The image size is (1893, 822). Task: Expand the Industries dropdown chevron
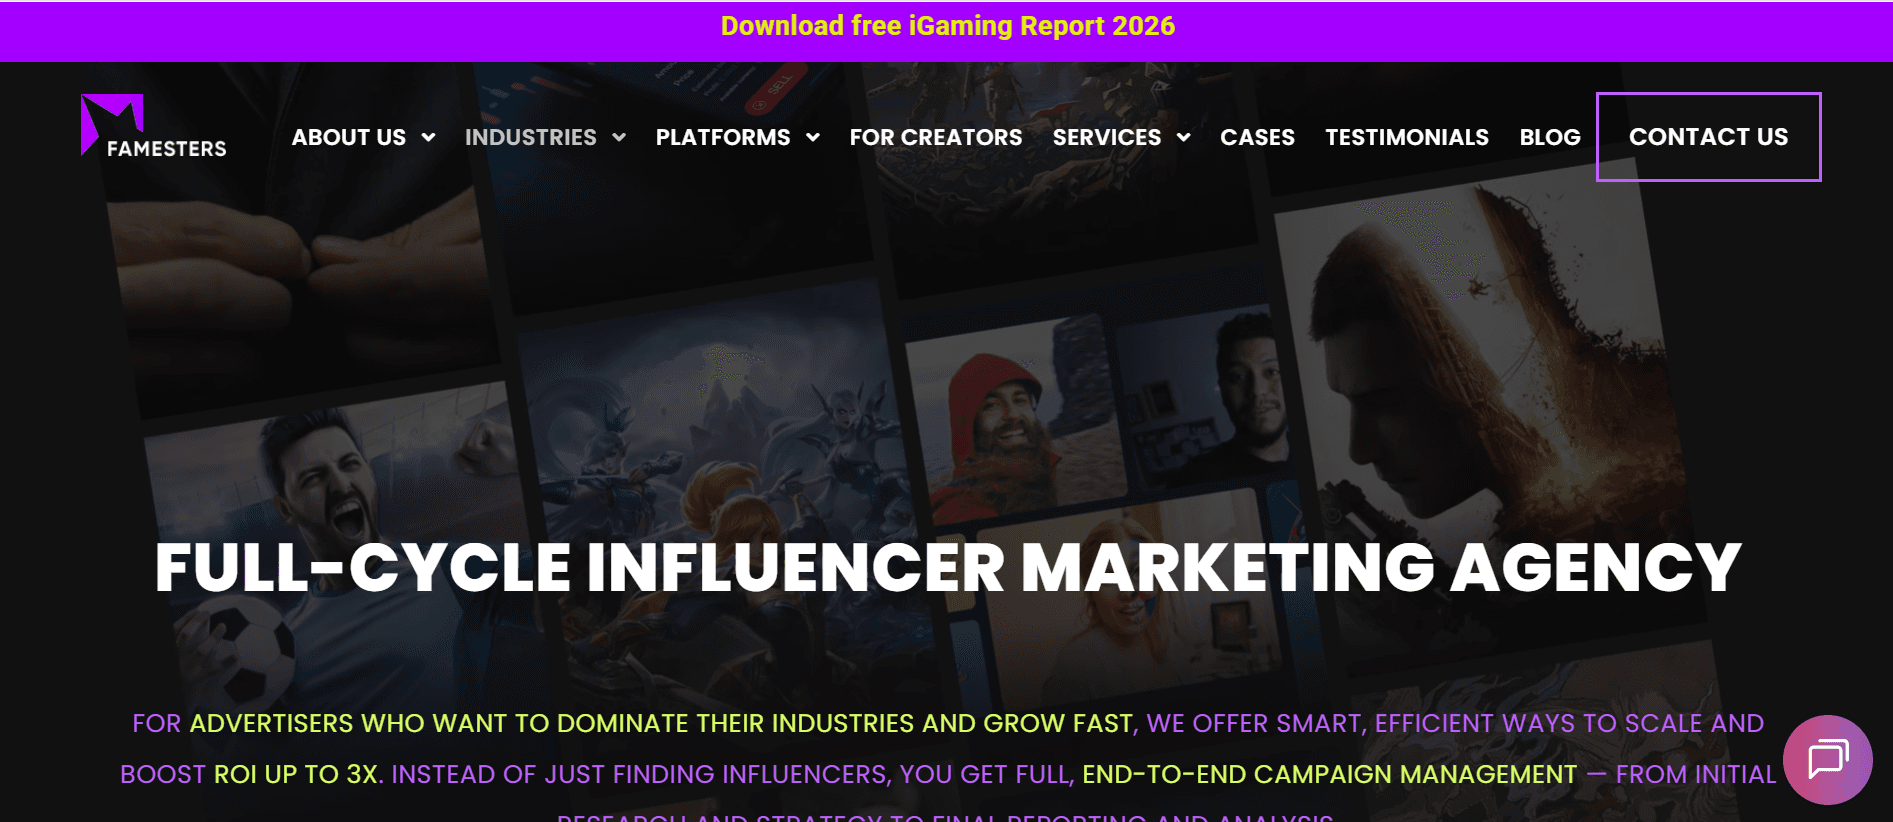(619, 138)
